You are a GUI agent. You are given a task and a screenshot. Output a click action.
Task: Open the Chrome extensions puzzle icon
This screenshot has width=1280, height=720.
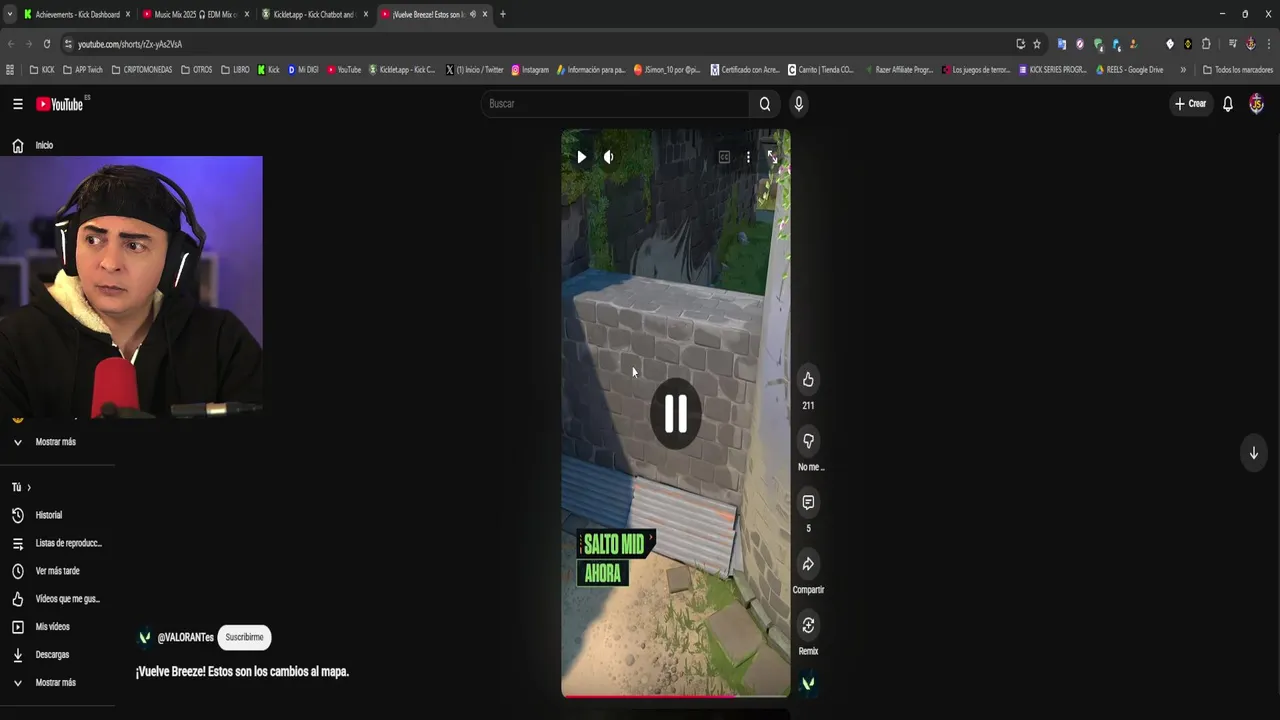point(1206,44)
